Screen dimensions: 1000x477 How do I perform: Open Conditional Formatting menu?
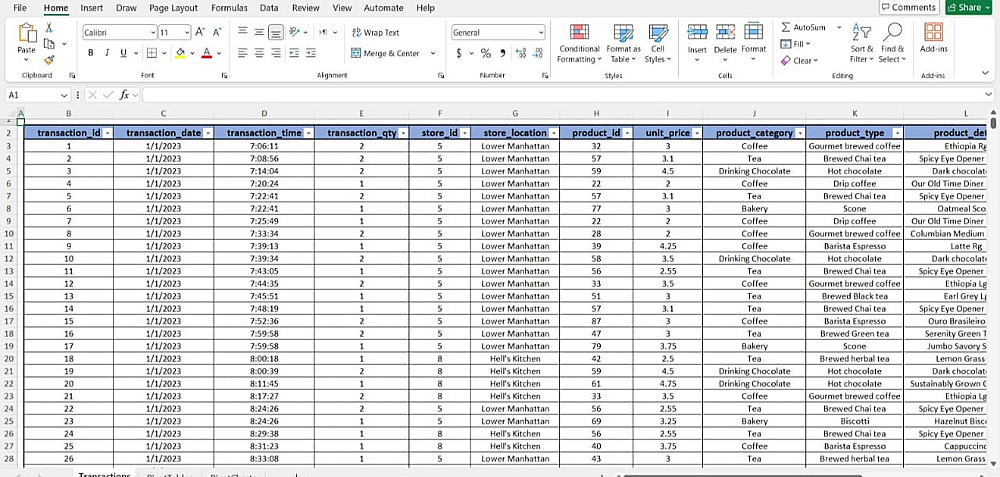578,43
